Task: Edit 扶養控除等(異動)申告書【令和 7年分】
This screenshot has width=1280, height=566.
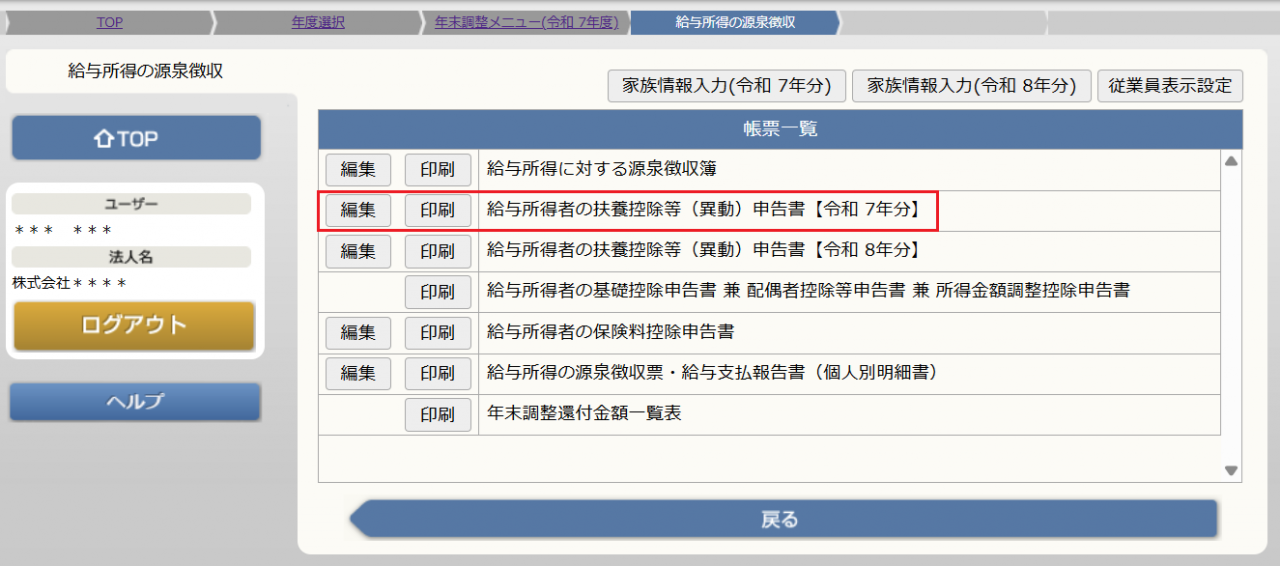Action: tap(358, 211)
